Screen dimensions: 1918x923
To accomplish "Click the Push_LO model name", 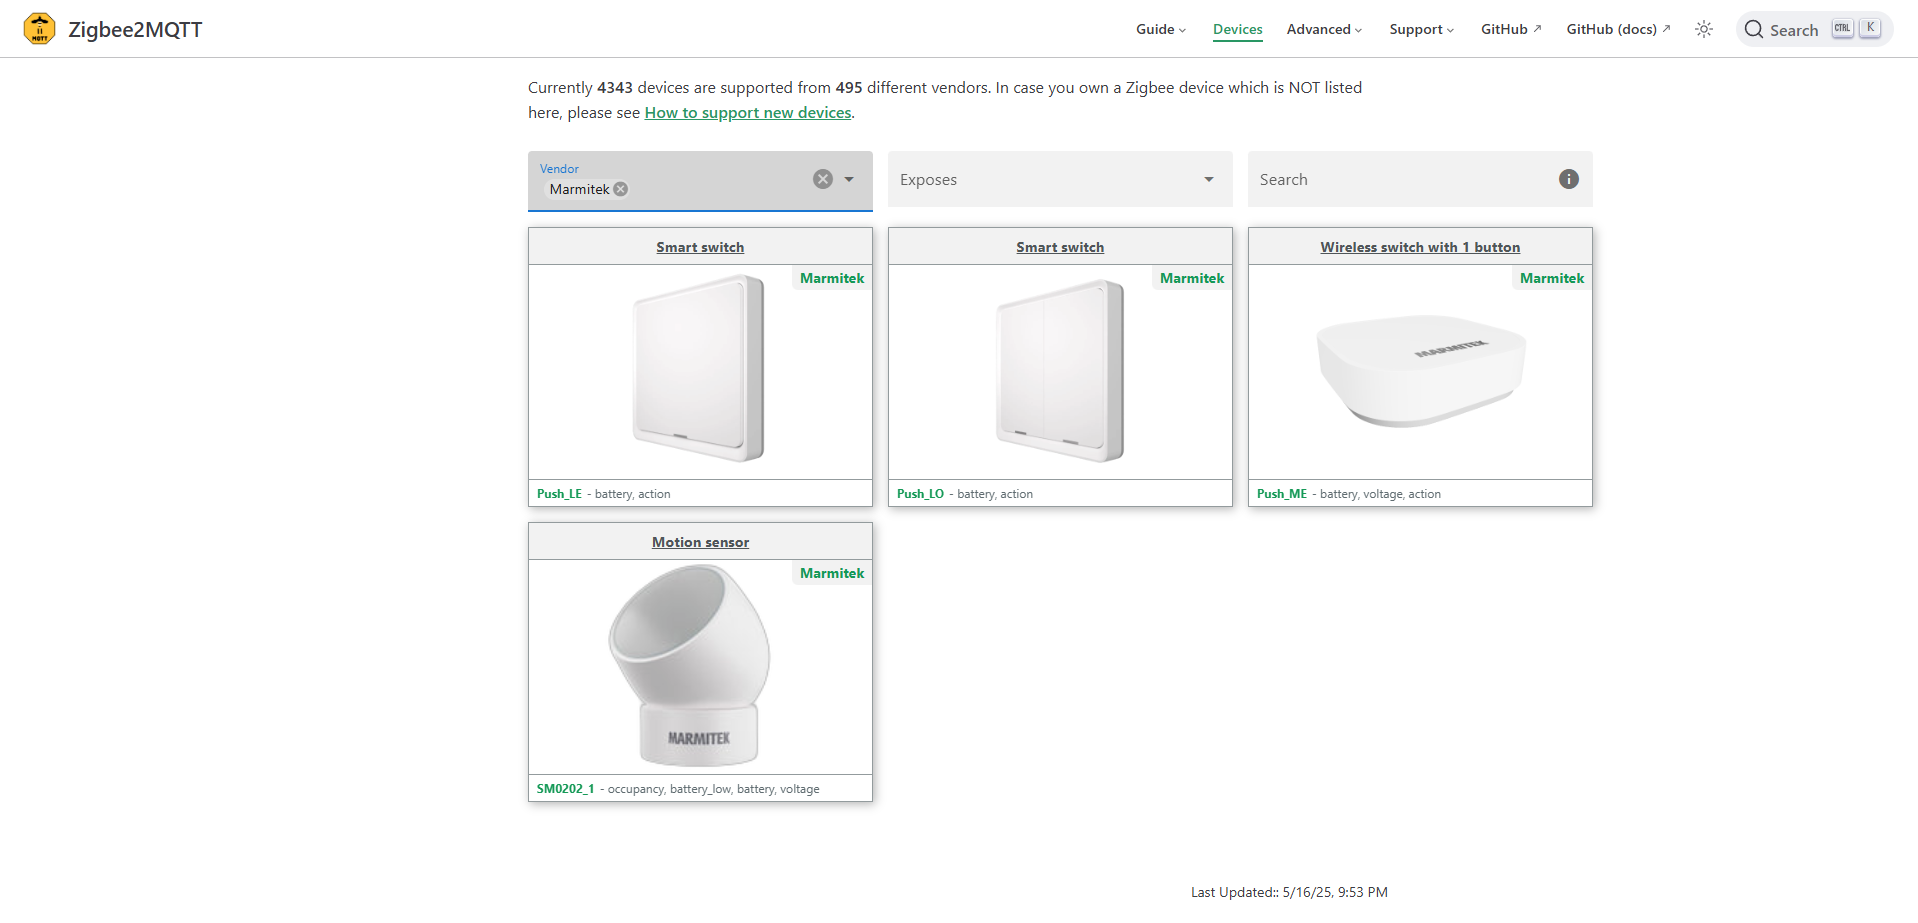I will [920, 494].
